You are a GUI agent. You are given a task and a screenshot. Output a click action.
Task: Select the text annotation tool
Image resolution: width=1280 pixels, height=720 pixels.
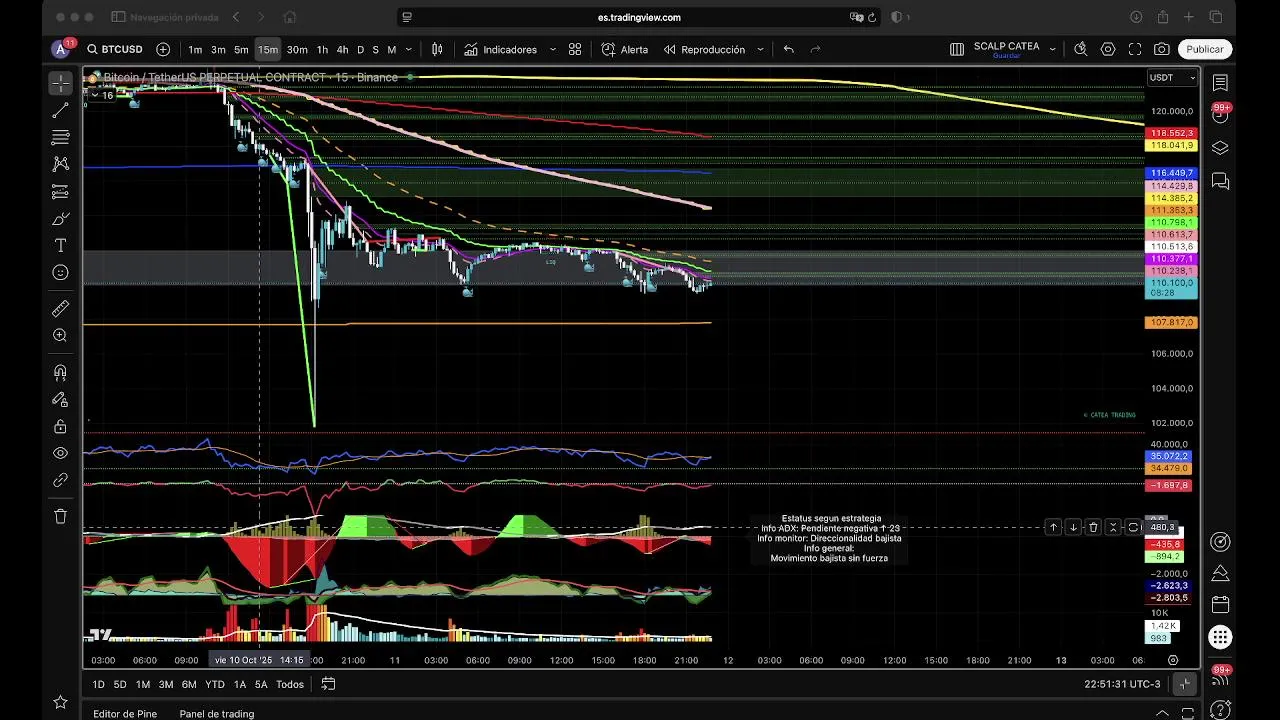60,245
